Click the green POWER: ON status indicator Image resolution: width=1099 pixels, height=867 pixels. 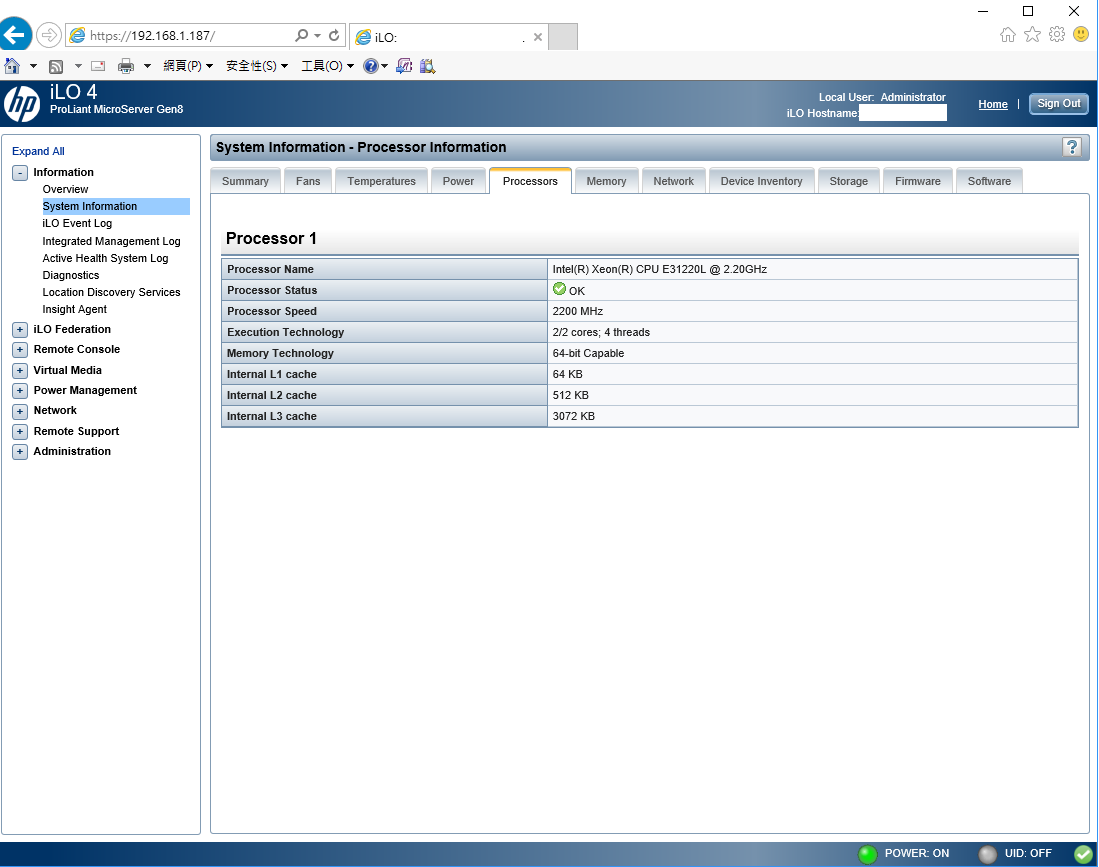[x=868, y=854]
